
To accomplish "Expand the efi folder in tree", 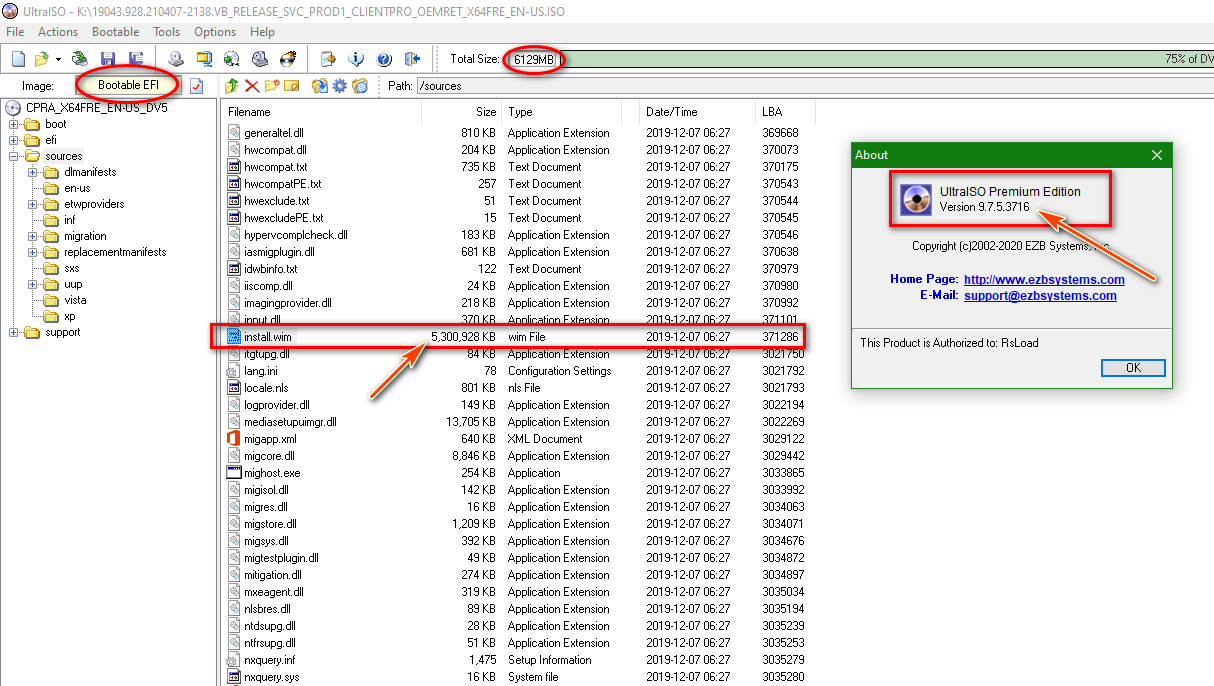I will click(x=14, y=140).
